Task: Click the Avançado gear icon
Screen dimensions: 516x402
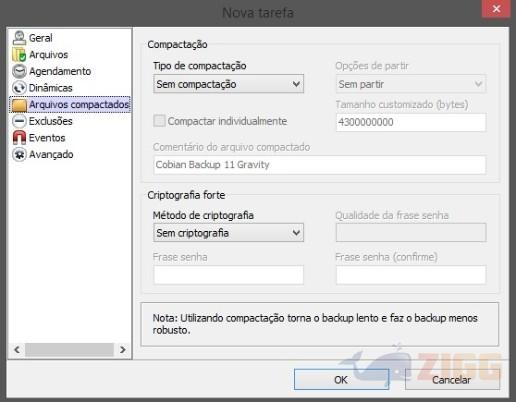Action: (x=19, y=154)
